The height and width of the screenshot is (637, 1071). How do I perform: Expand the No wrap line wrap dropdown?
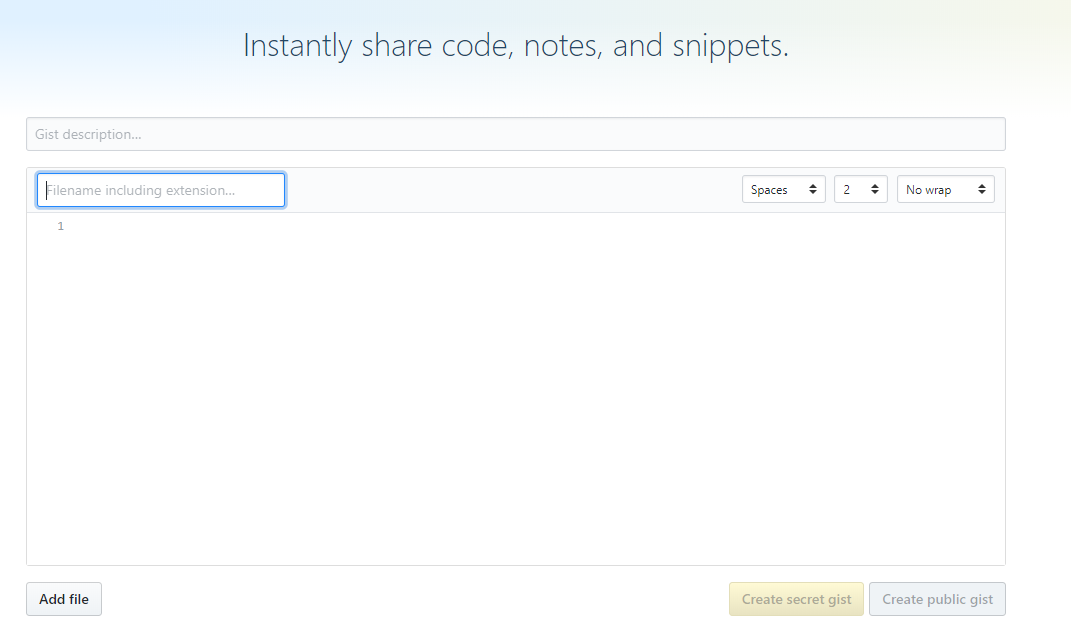[945, 189]
